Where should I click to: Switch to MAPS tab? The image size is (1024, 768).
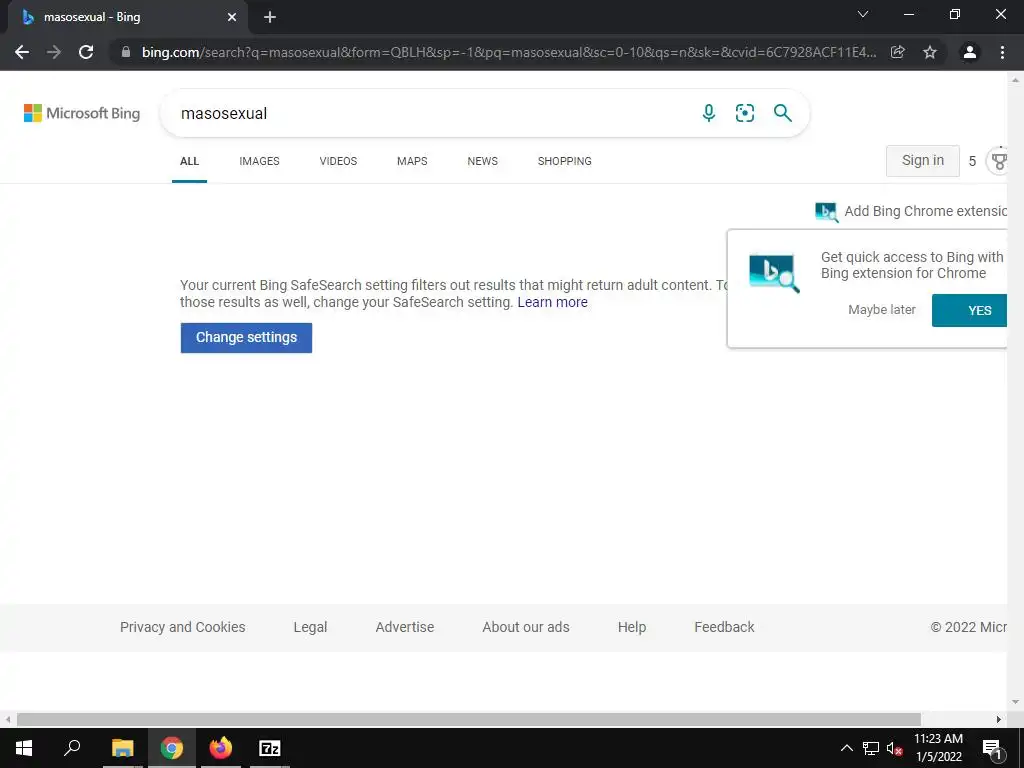[412, 161]
